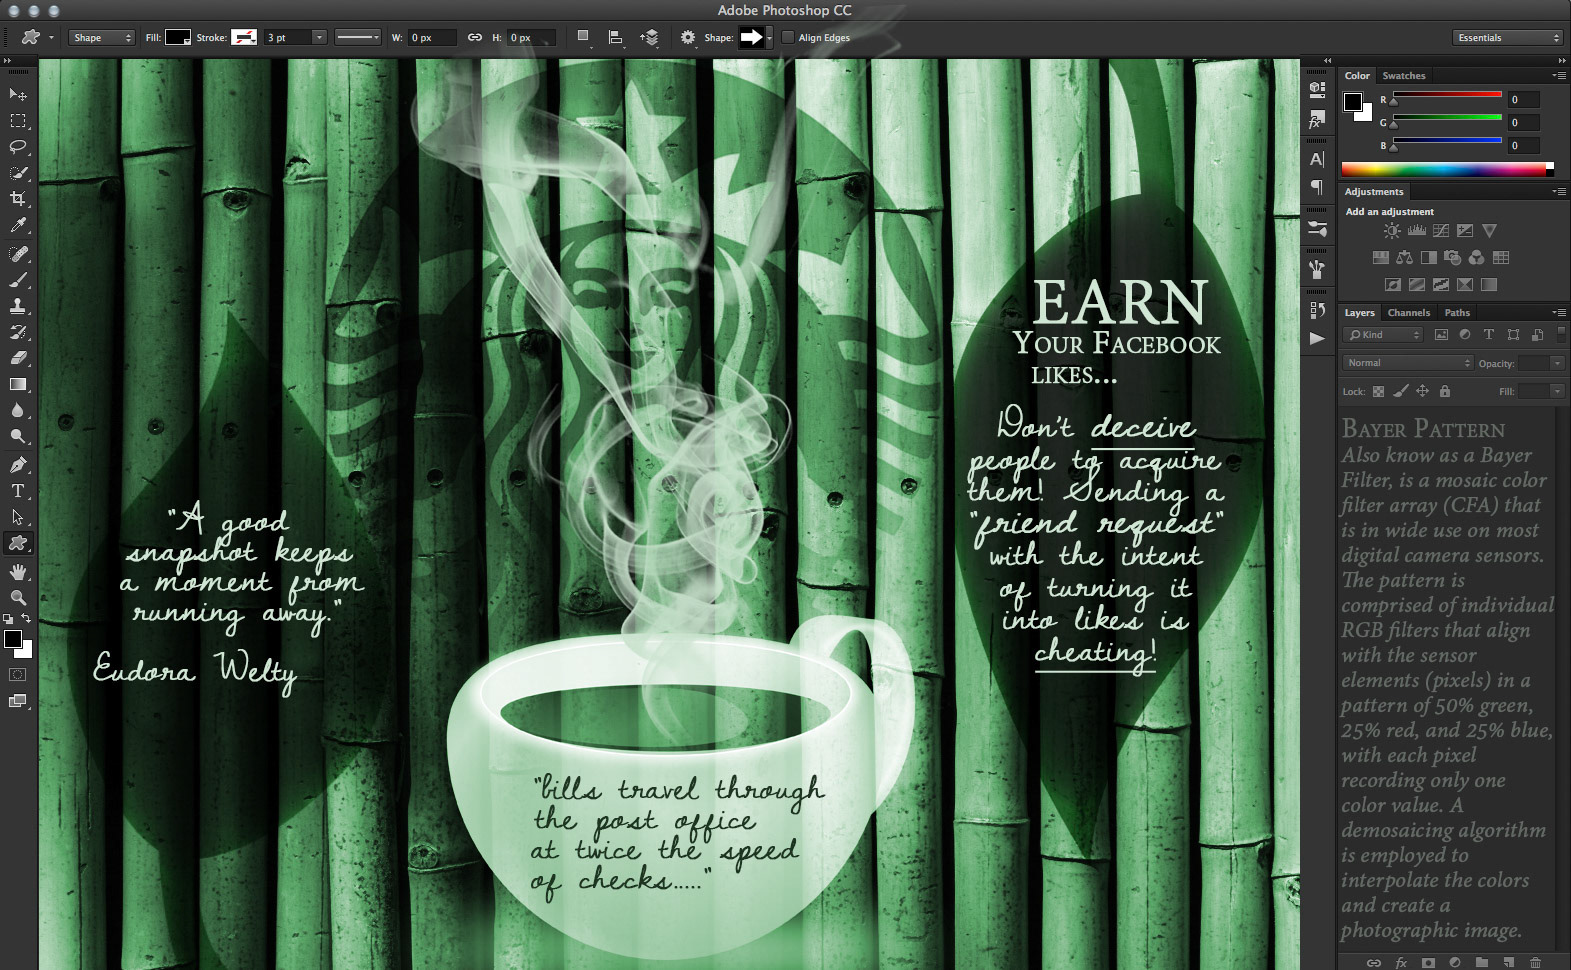Toggle pixel layer filter
Image resolution: width=1571 pixels, height=970 pixels.
[1441, 335]
